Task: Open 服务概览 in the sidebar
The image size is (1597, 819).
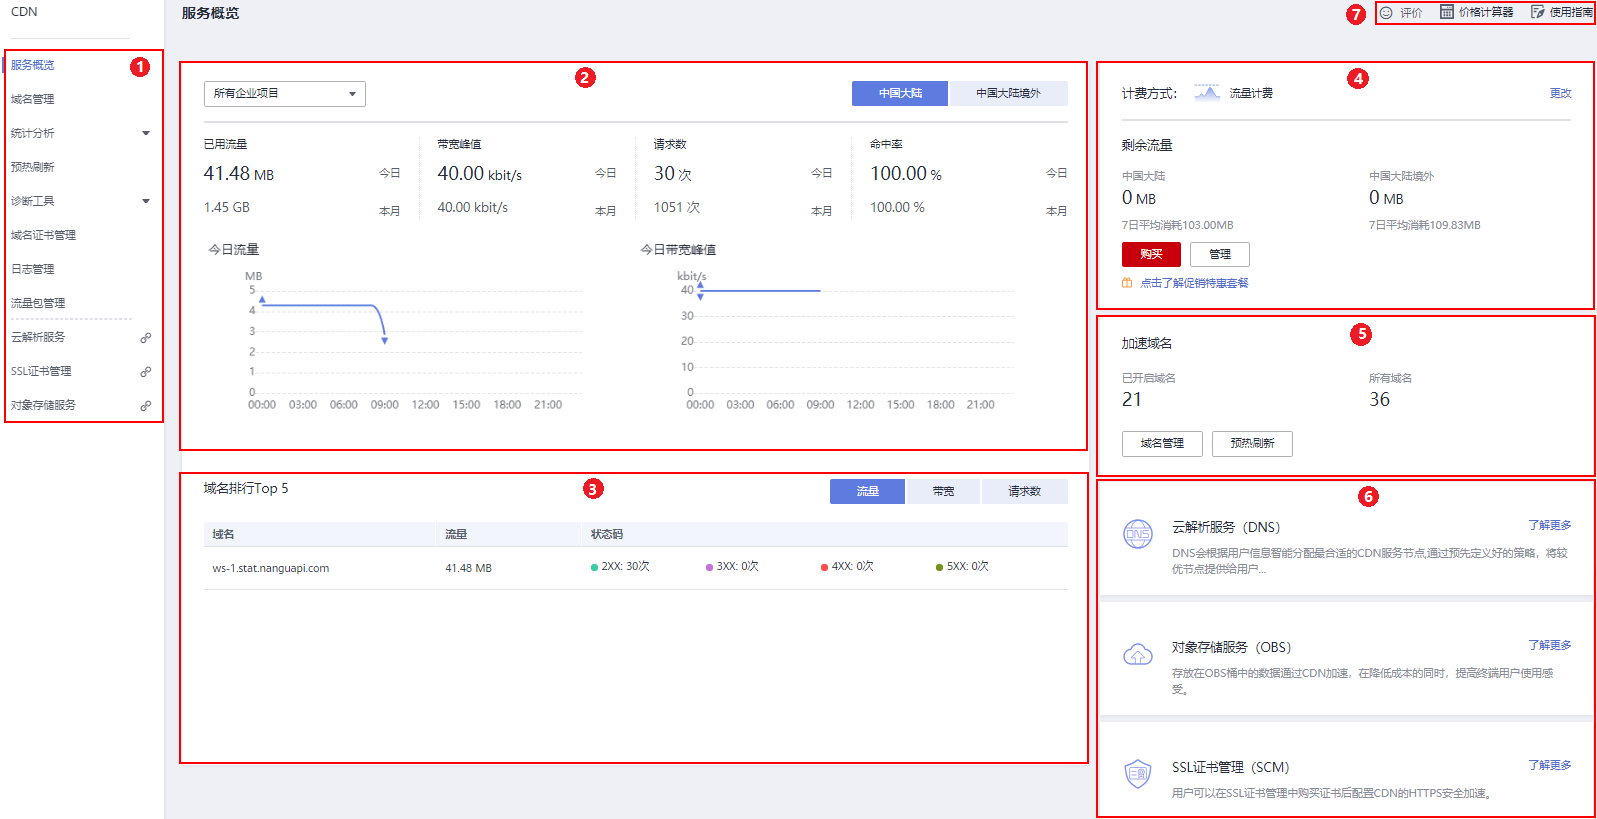Action: [x=33, y=65]
